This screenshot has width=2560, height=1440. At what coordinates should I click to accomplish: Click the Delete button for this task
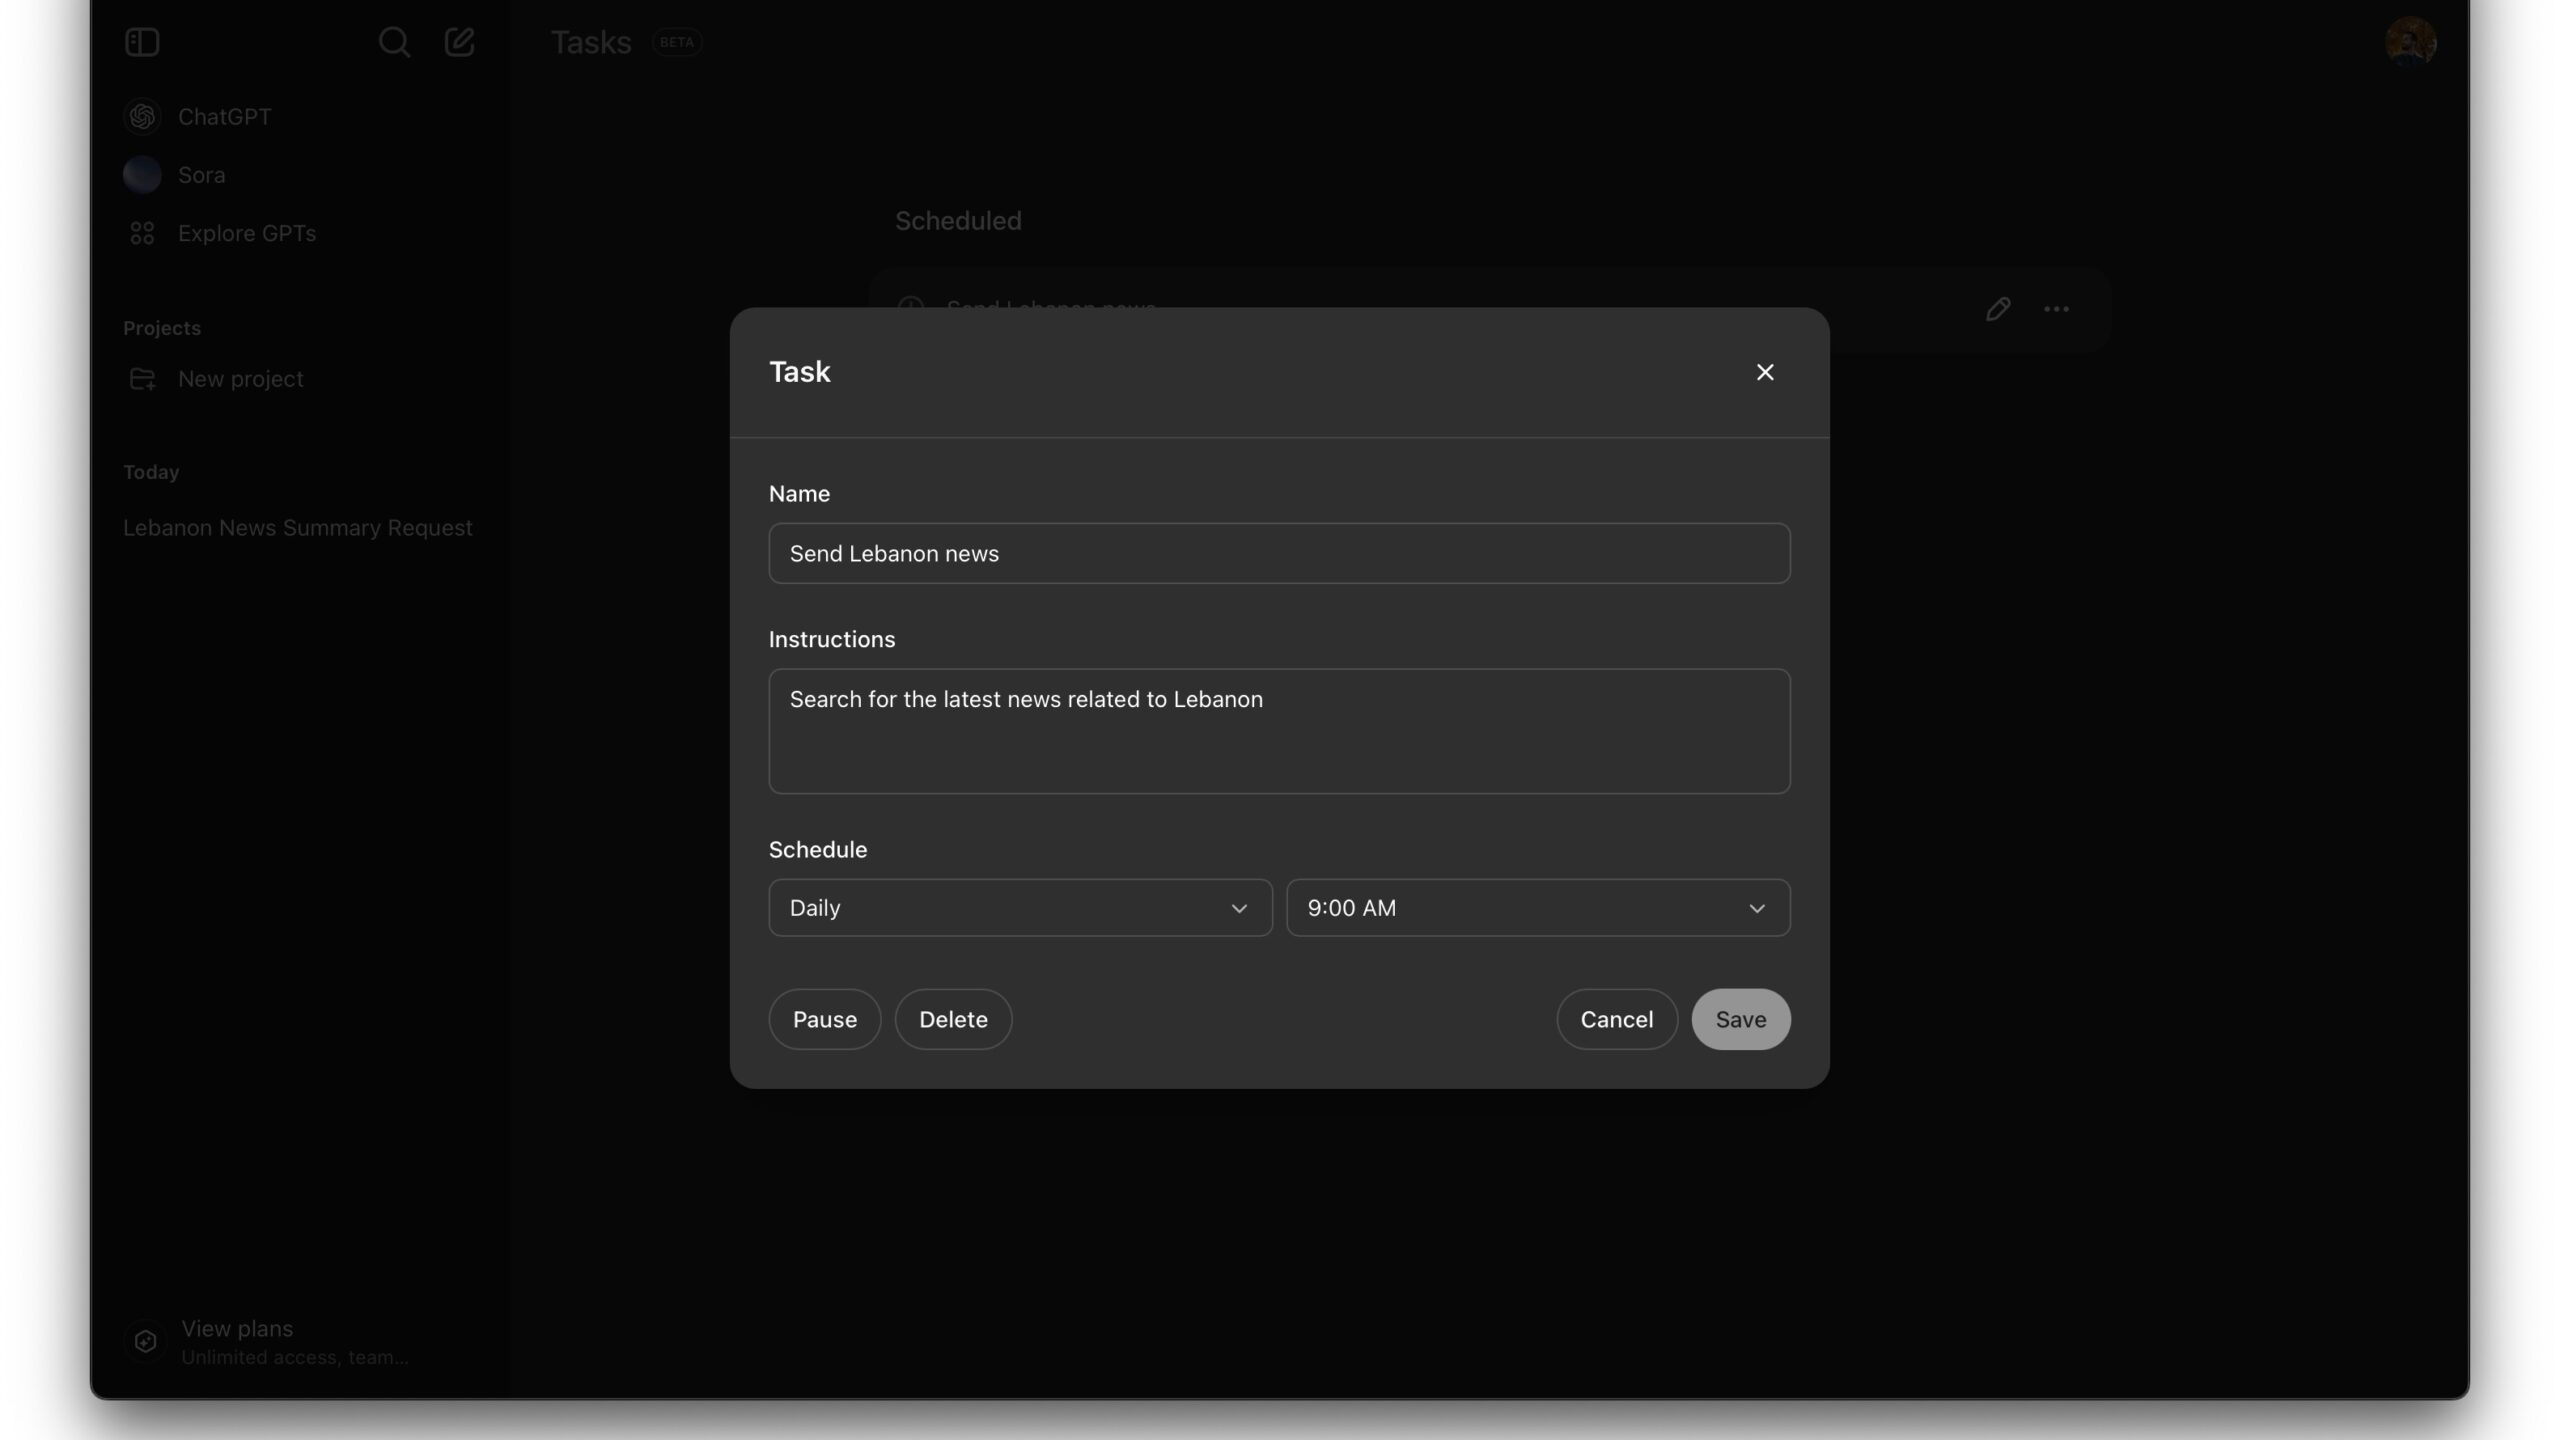[x=951, y=1018]
